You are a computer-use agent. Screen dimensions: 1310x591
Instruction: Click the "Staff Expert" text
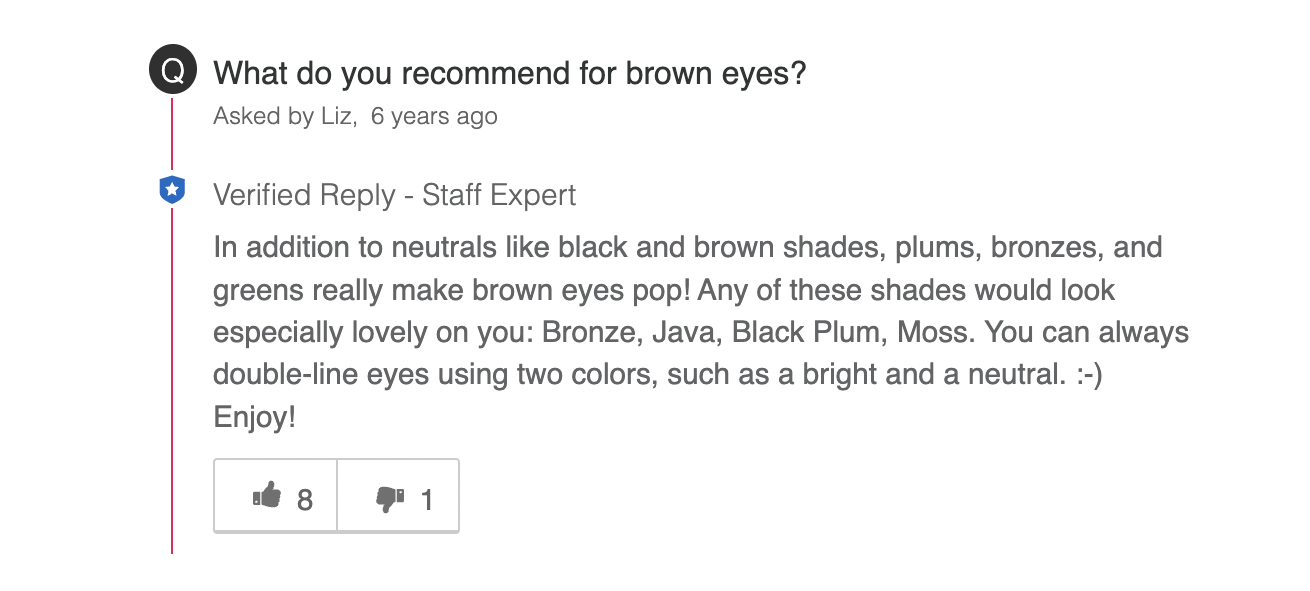499,195
